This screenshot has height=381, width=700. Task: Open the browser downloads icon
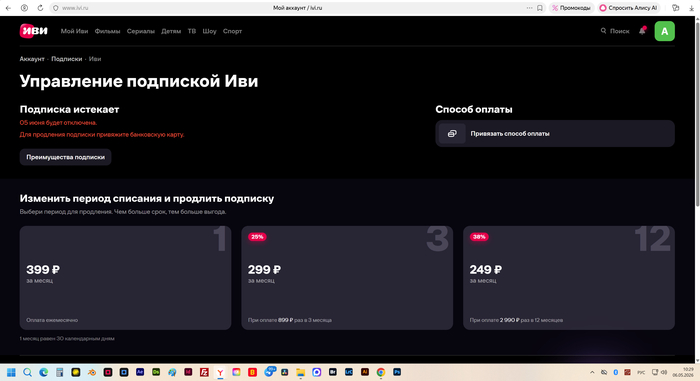point(692,8)
